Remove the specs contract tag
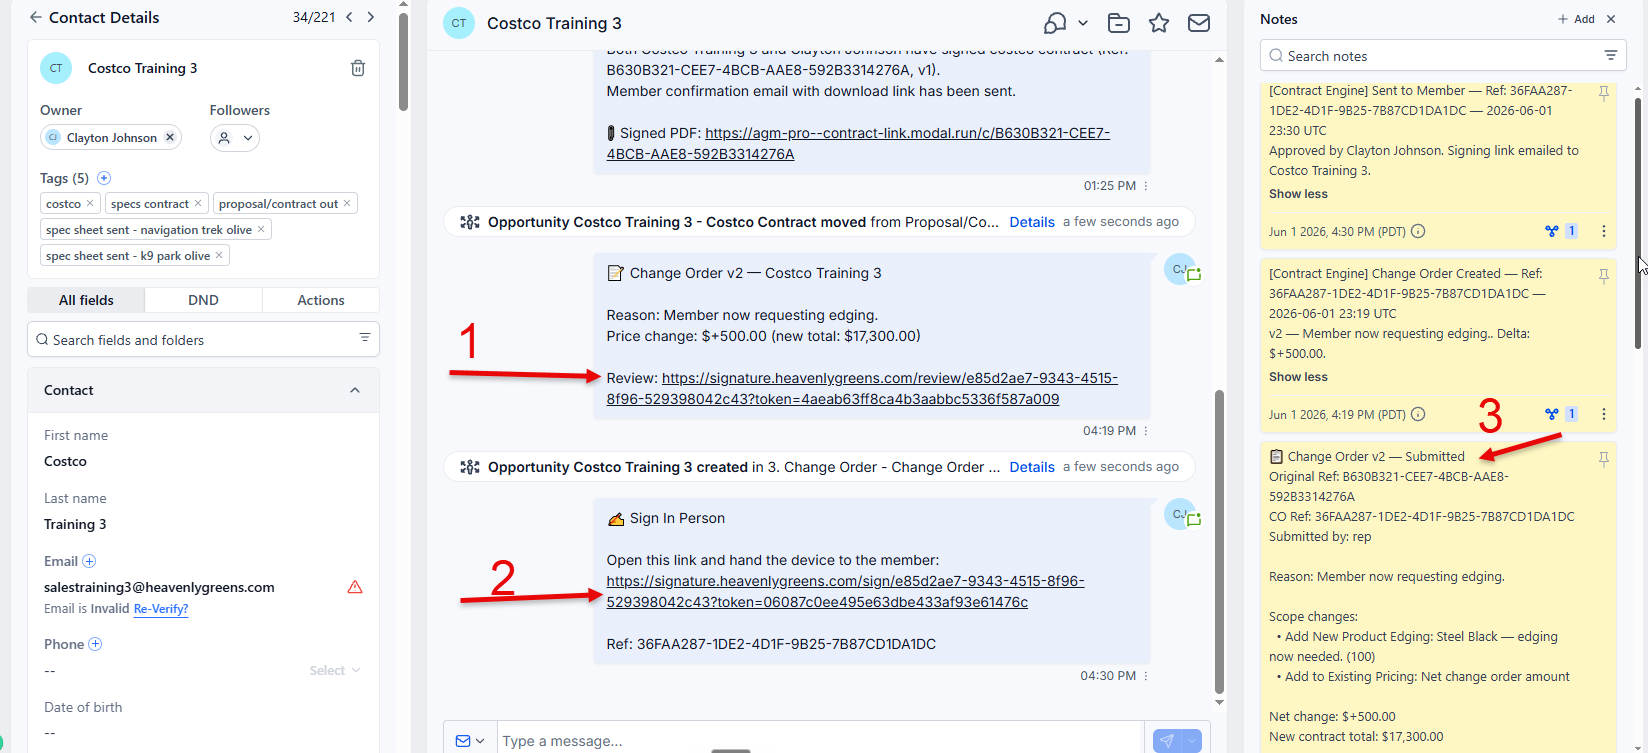Image resolution: width=1648 pixels, height=753 pixels. coord(198,203)
